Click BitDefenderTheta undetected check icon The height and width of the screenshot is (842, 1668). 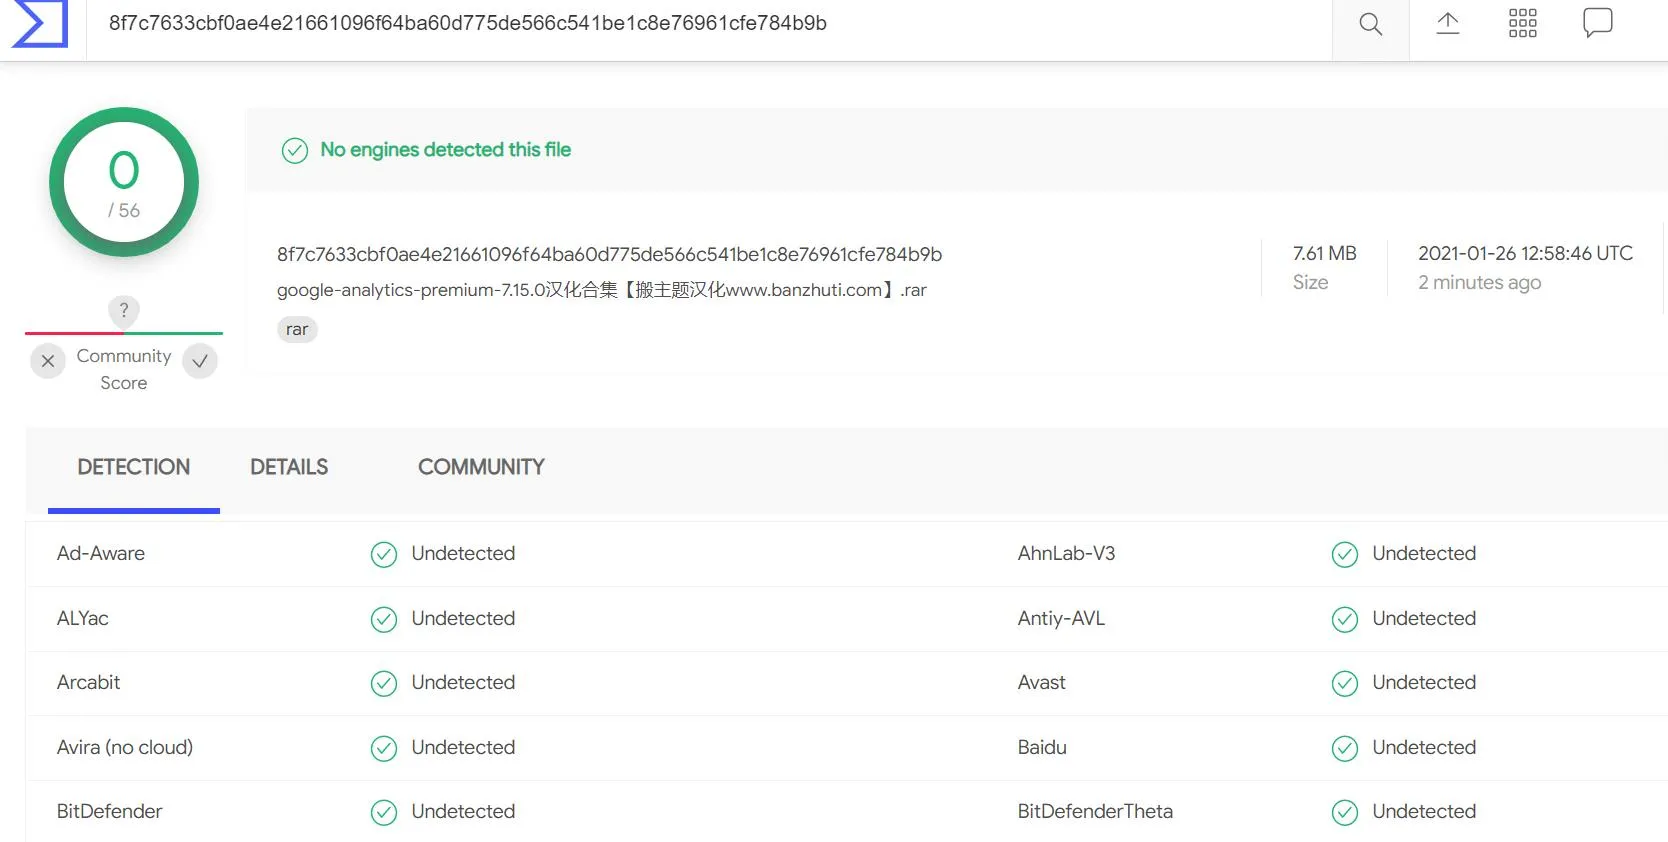coord(1345,812)
